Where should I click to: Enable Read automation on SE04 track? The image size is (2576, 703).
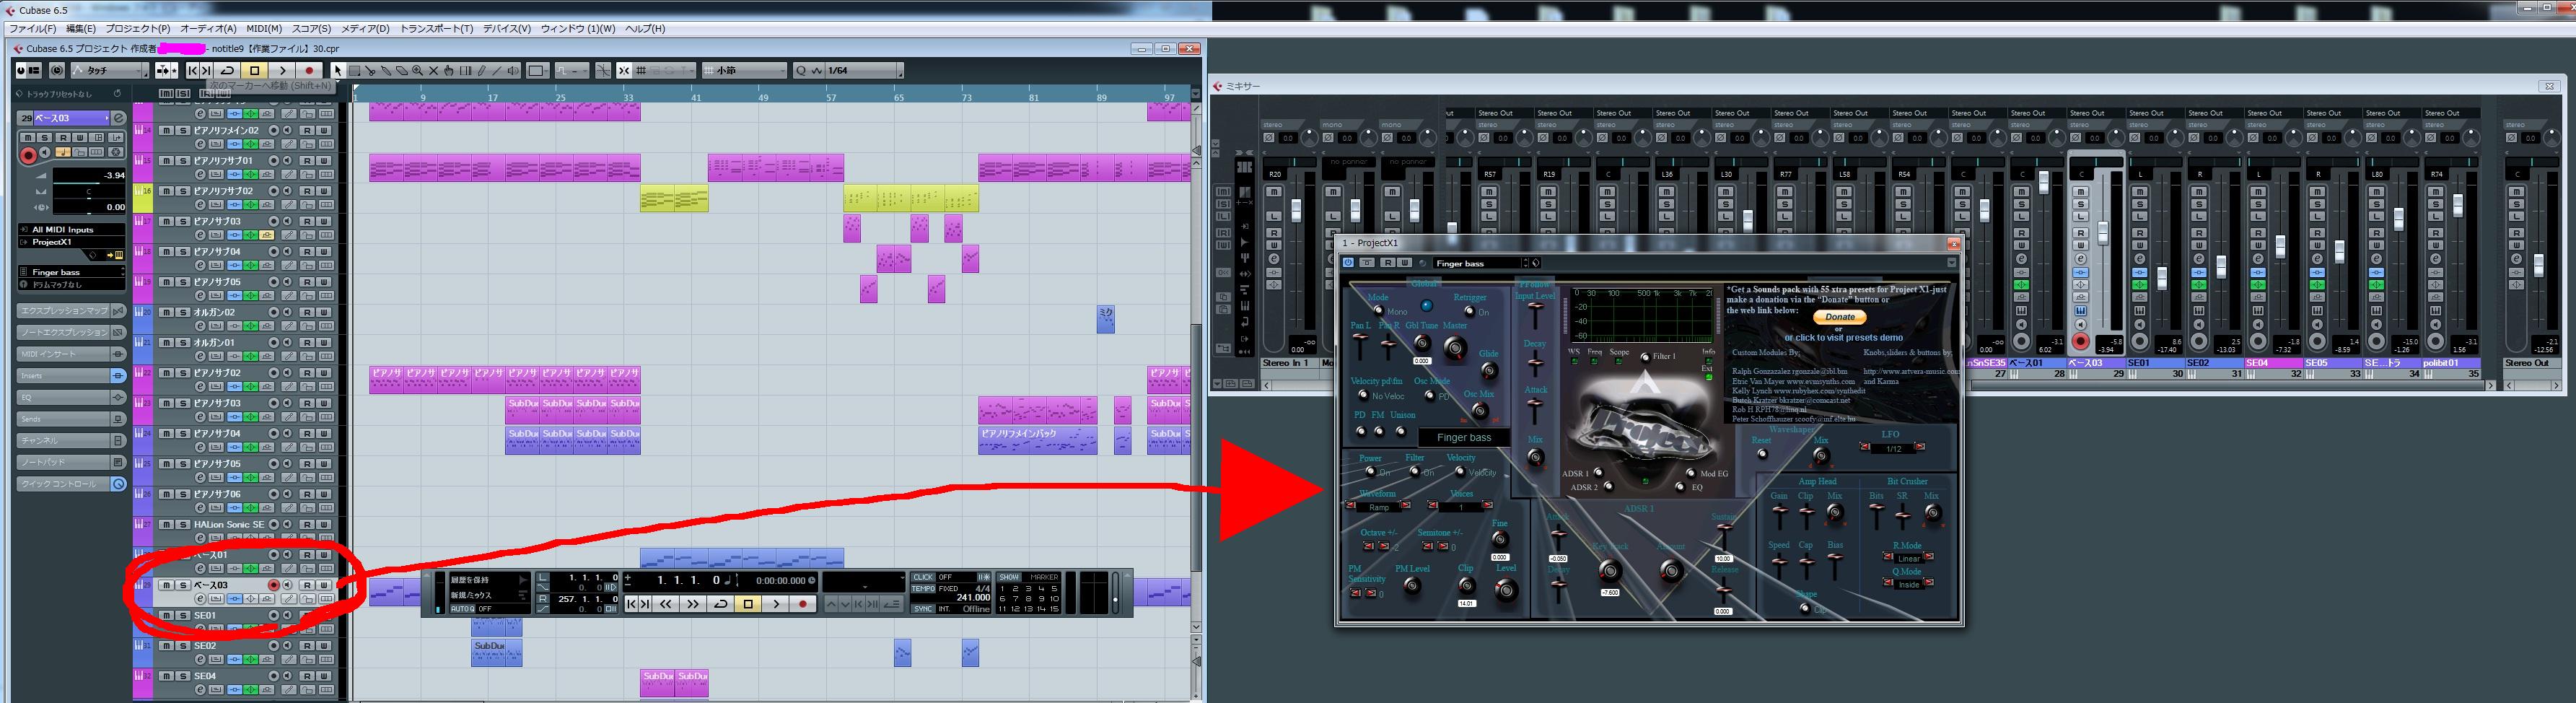click(x=307, y=676)
